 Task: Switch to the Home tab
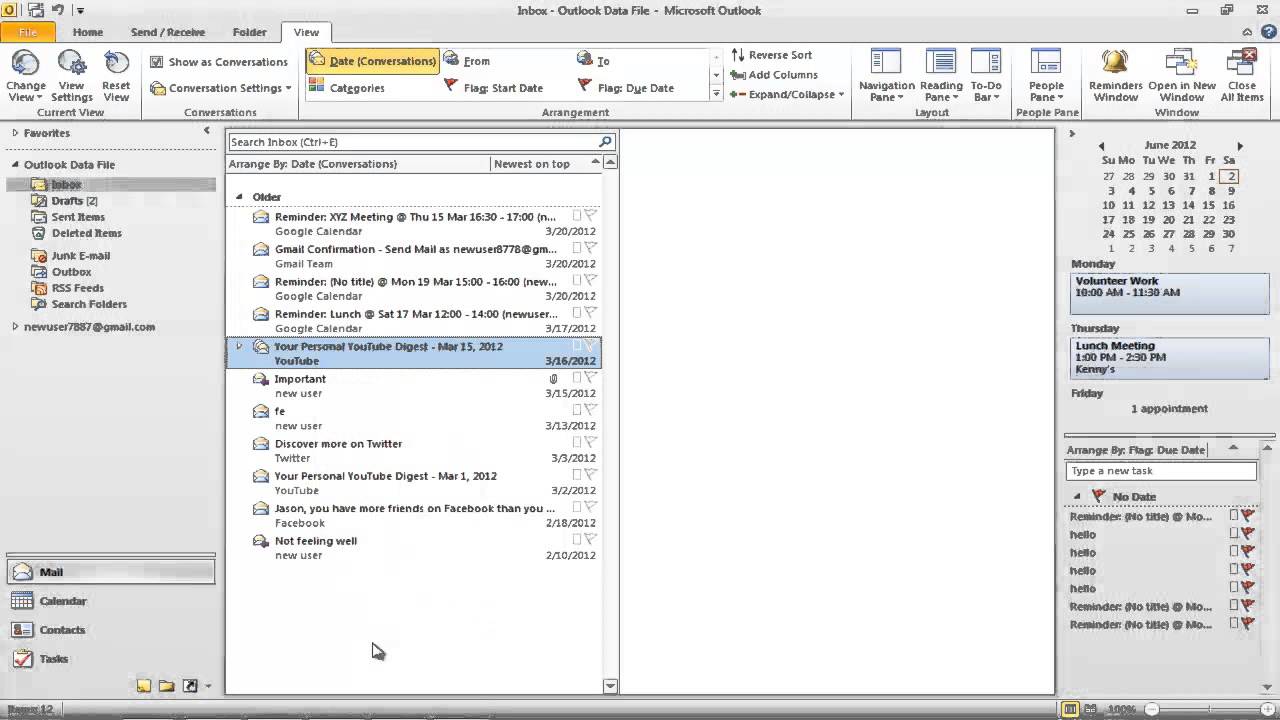pos(87,32)
